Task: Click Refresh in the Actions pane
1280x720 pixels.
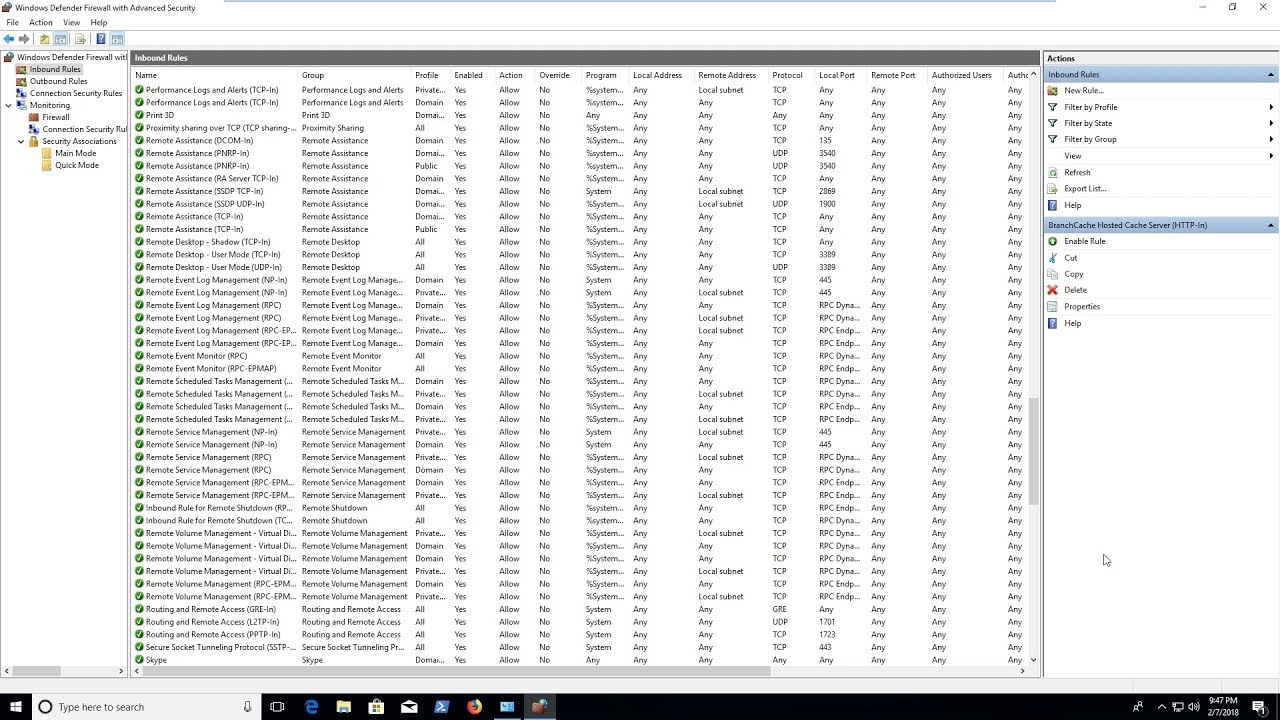Action: click(1077, 172)
